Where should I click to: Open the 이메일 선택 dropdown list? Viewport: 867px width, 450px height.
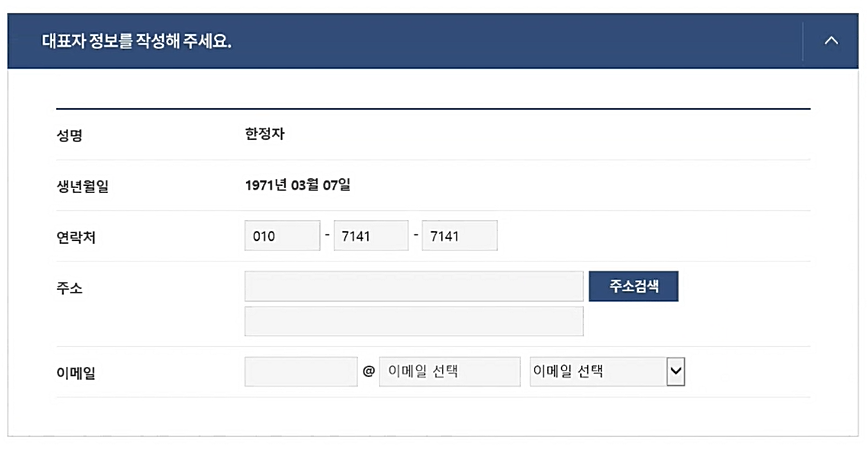[x=607, y=371]
